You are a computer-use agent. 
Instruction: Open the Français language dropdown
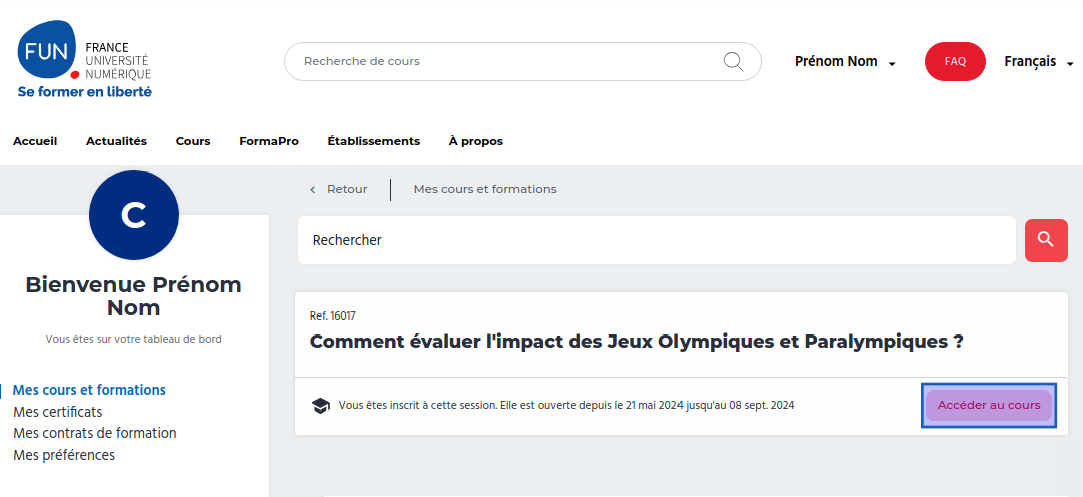coord(1039,61)
